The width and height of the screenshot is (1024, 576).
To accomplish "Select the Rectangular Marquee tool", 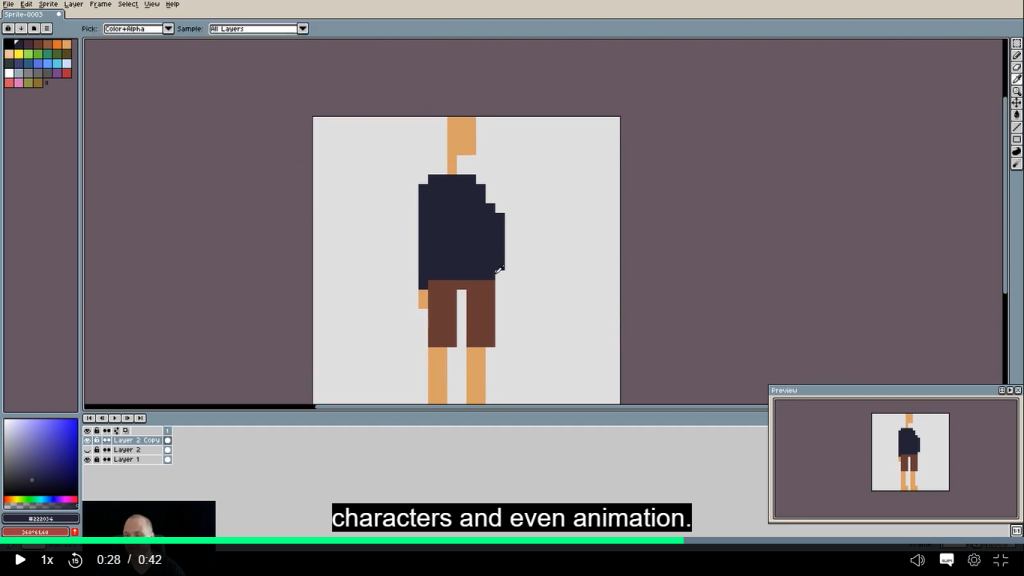I will coord(1016,43).
